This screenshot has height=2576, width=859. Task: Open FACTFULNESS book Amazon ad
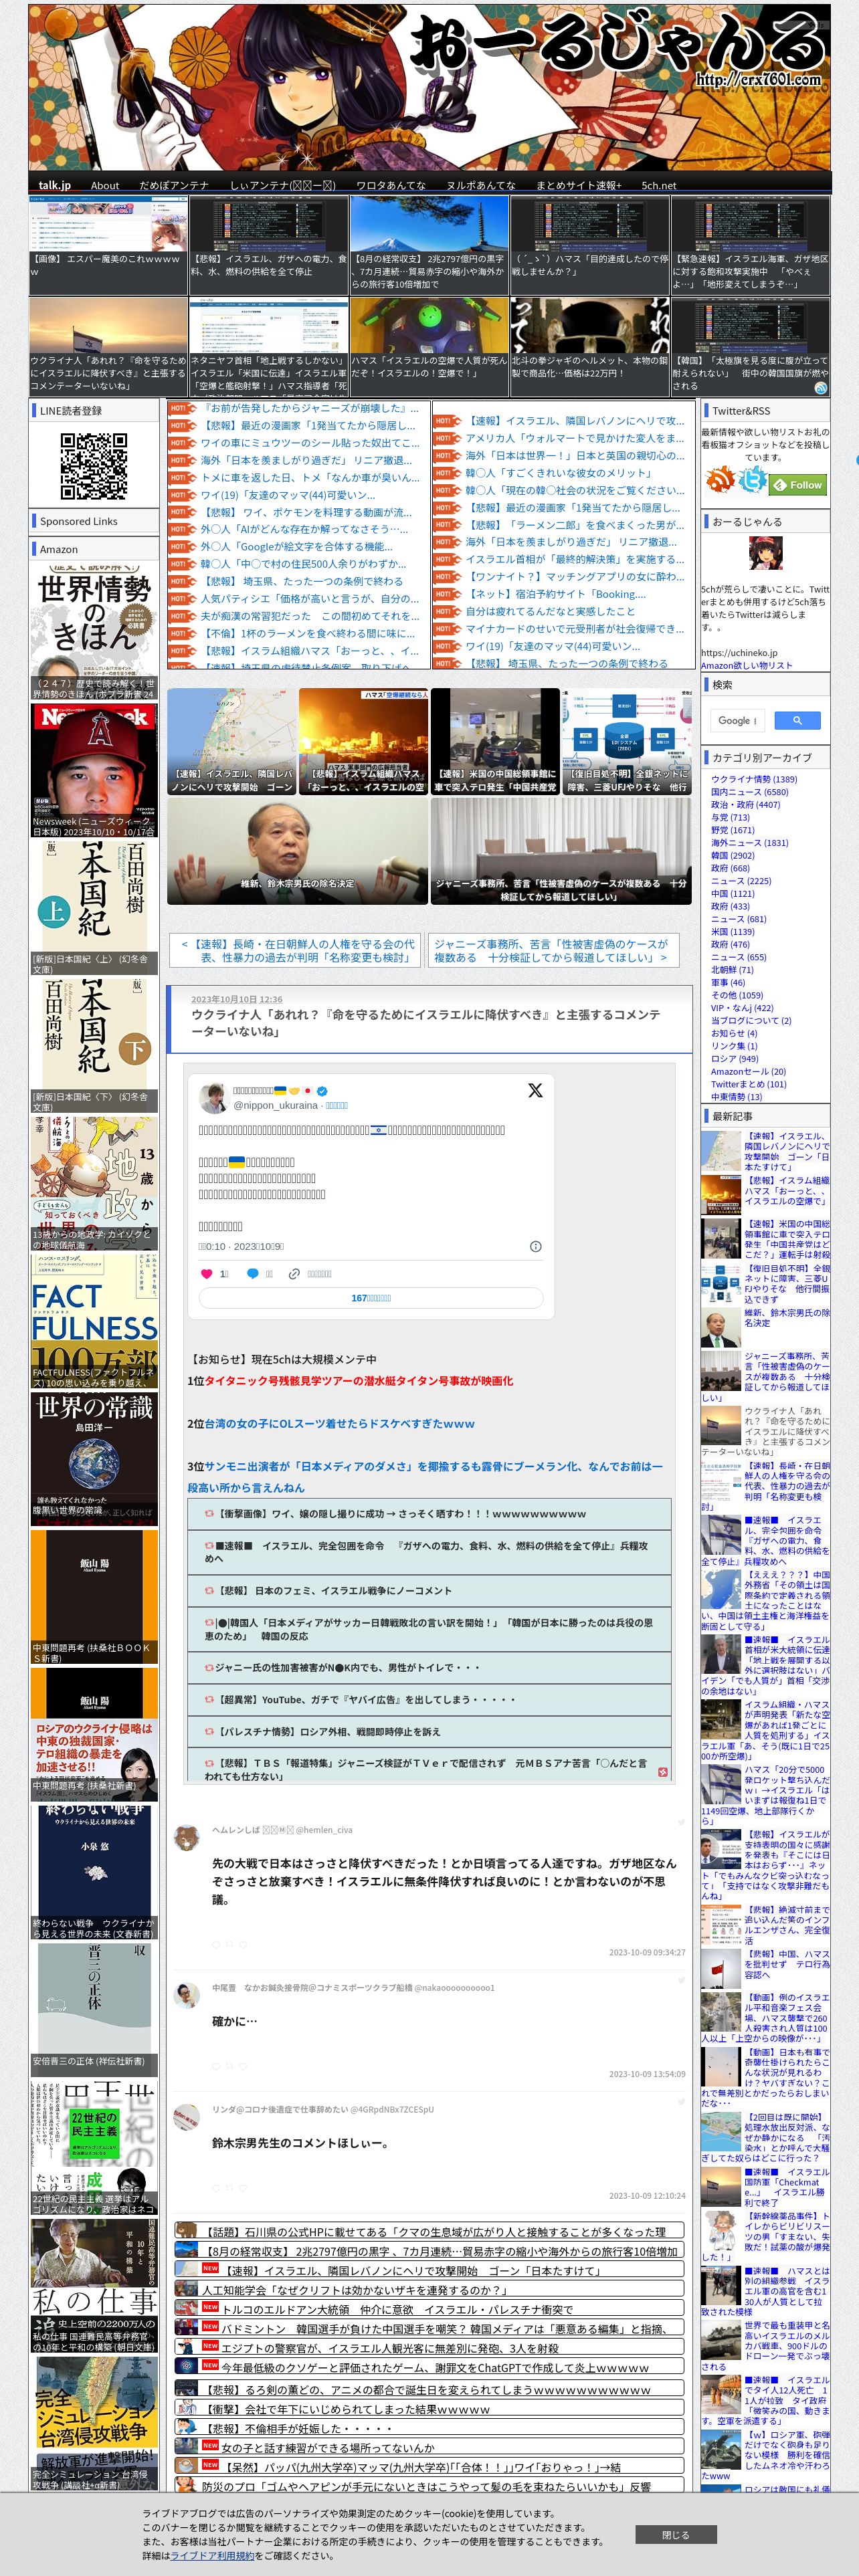point(94,1322)
